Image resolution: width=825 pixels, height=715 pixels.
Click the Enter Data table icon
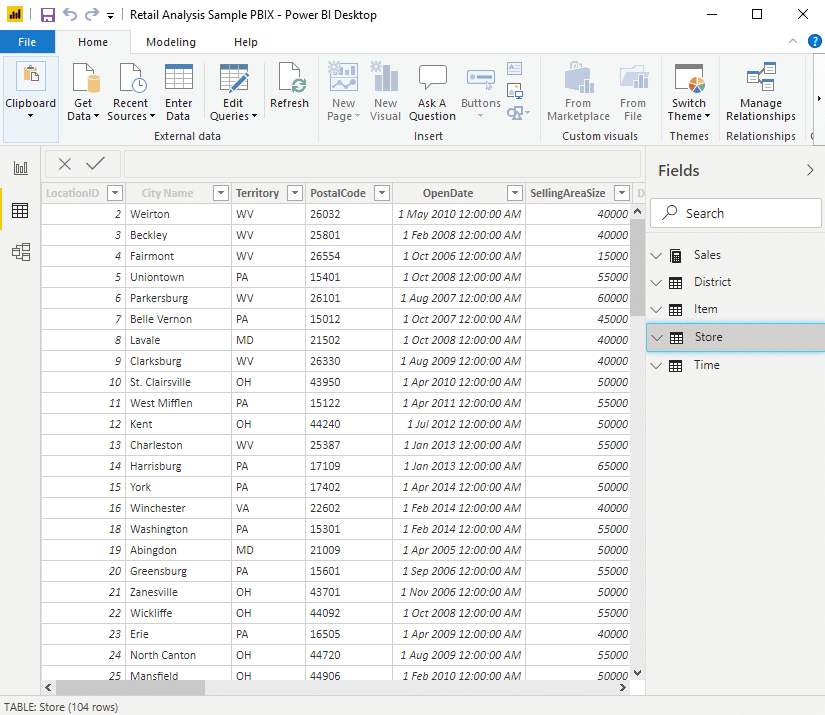click(179, 77)
